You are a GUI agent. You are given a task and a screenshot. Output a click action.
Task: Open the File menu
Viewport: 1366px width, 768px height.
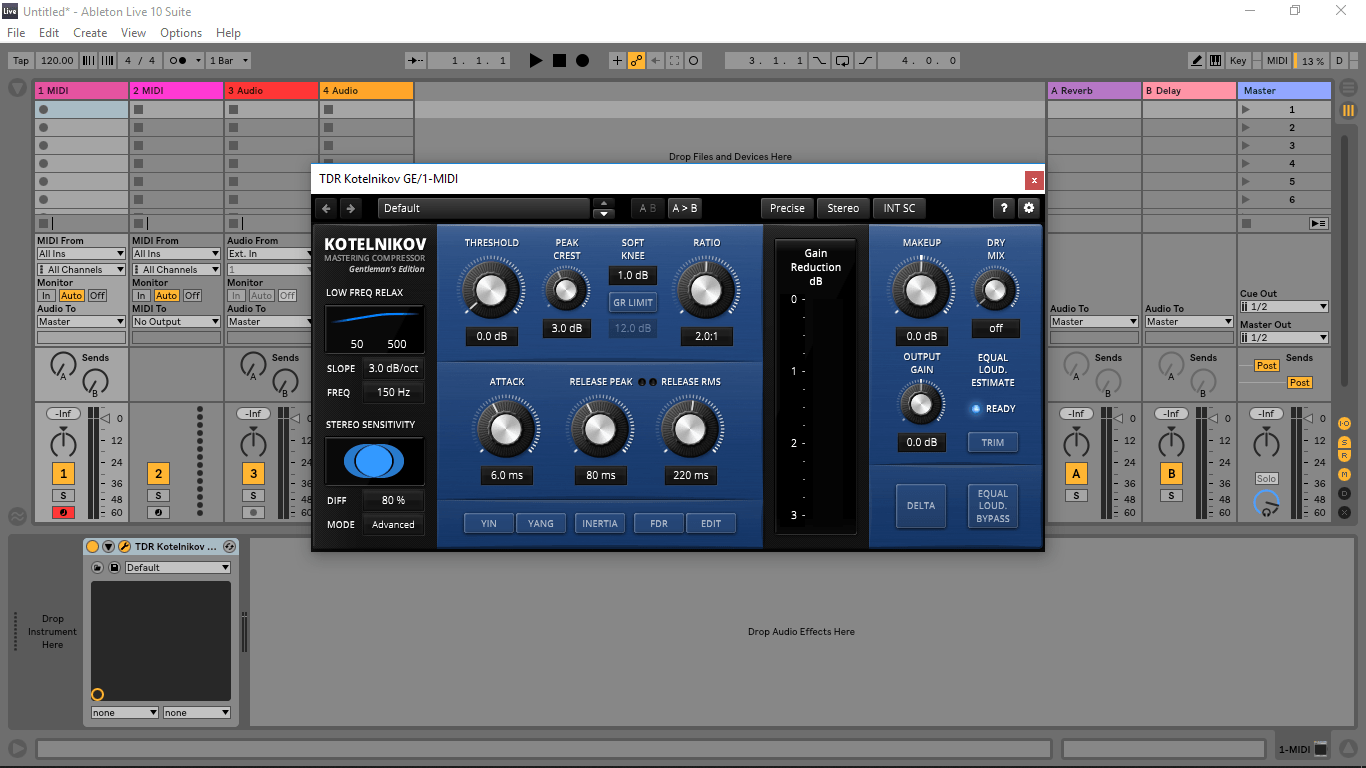(x=16, y=33)
